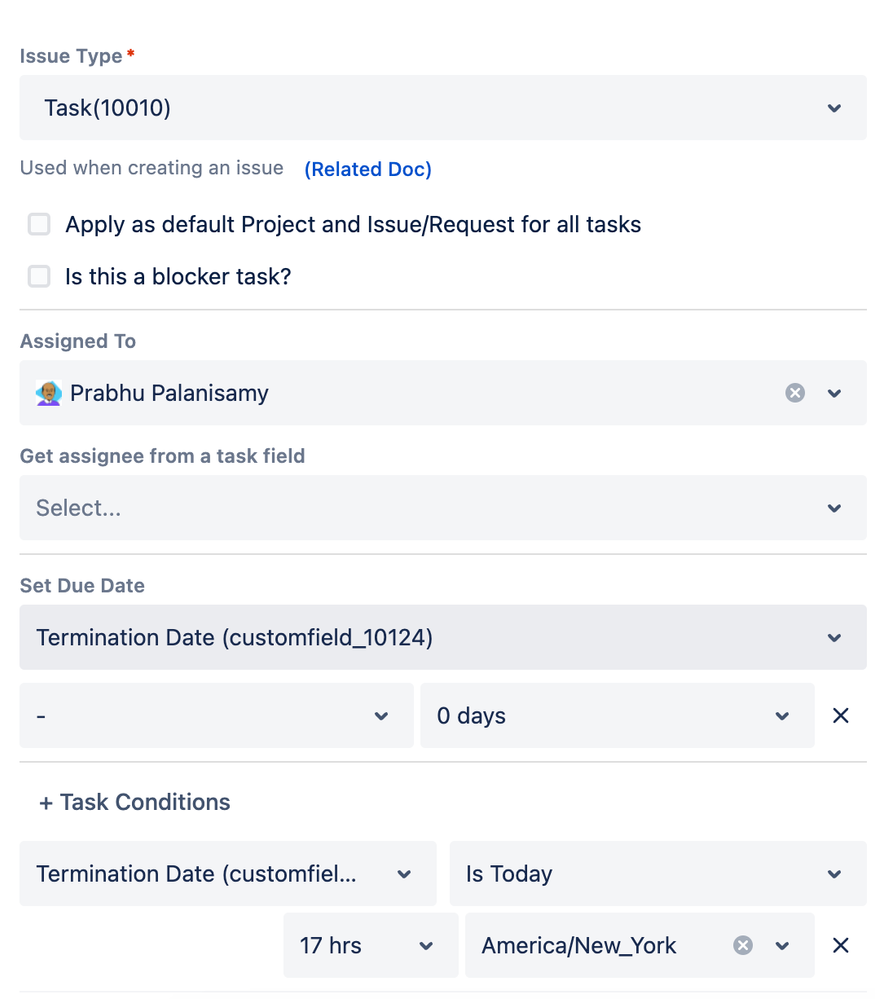This screenshot has width=875, height=999.
Task: Click the "(Related Doc)" link
Action: click(x=367, y=168)
